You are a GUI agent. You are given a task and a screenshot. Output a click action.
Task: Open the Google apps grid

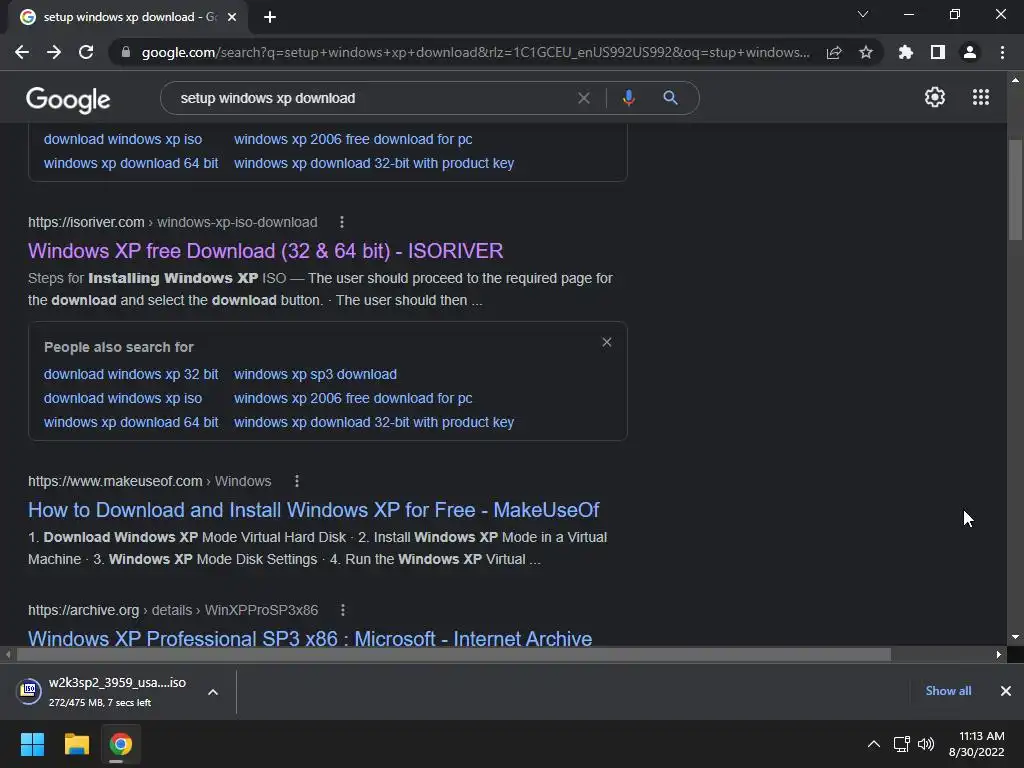tap(980, 97)
